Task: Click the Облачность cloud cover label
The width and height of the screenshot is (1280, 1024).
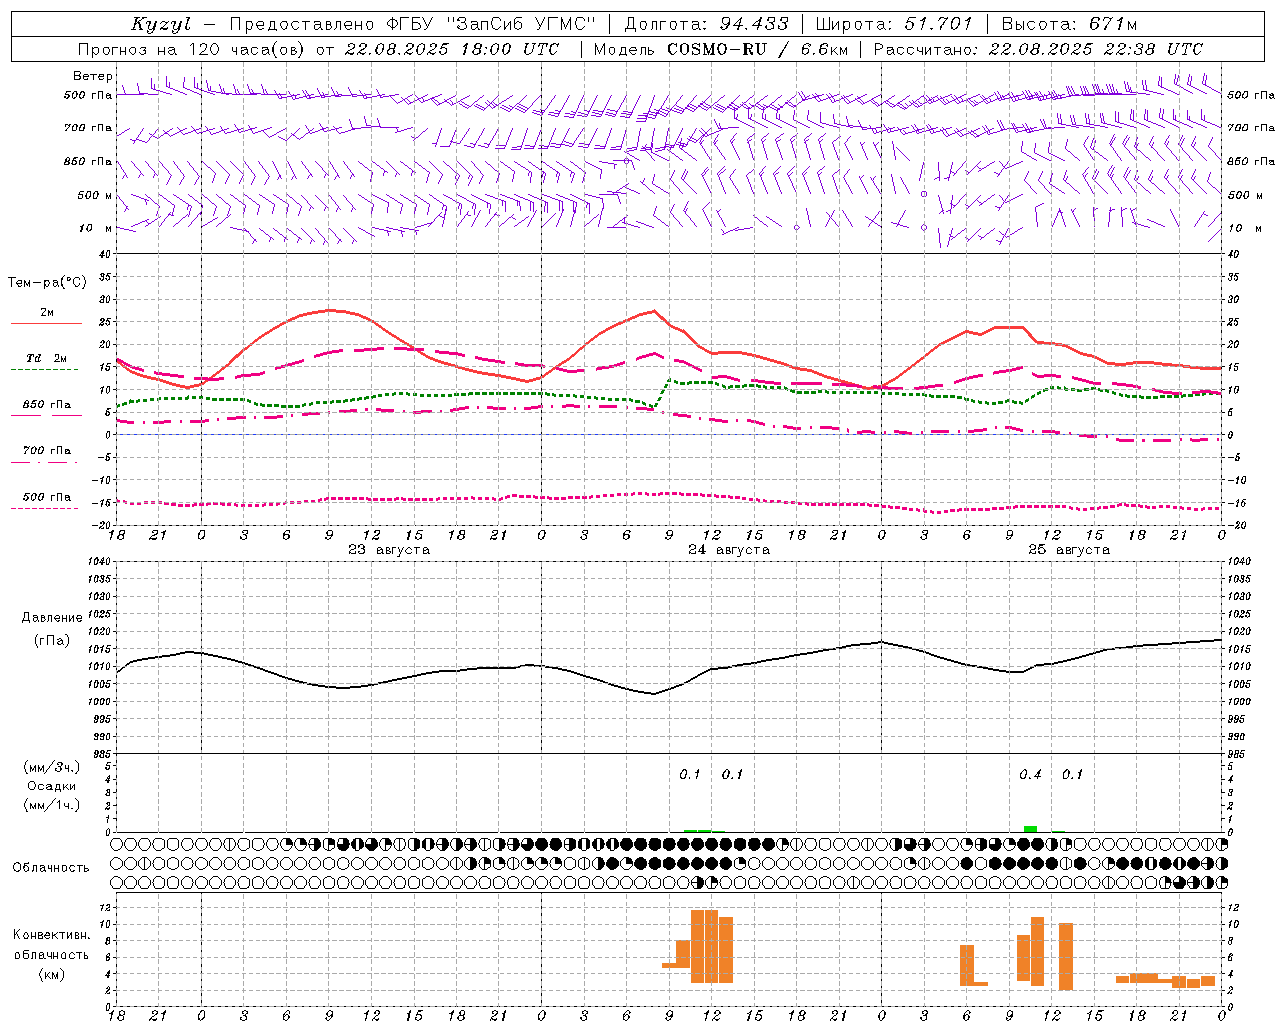Action: click(x=51, y=868)
